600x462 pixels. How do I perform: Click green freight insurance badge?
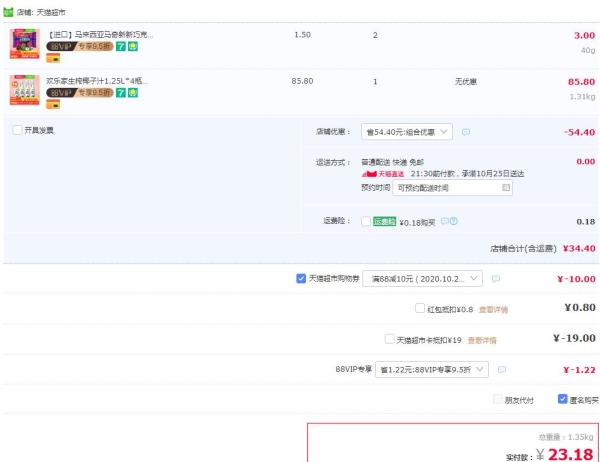[x=384, y=221]
